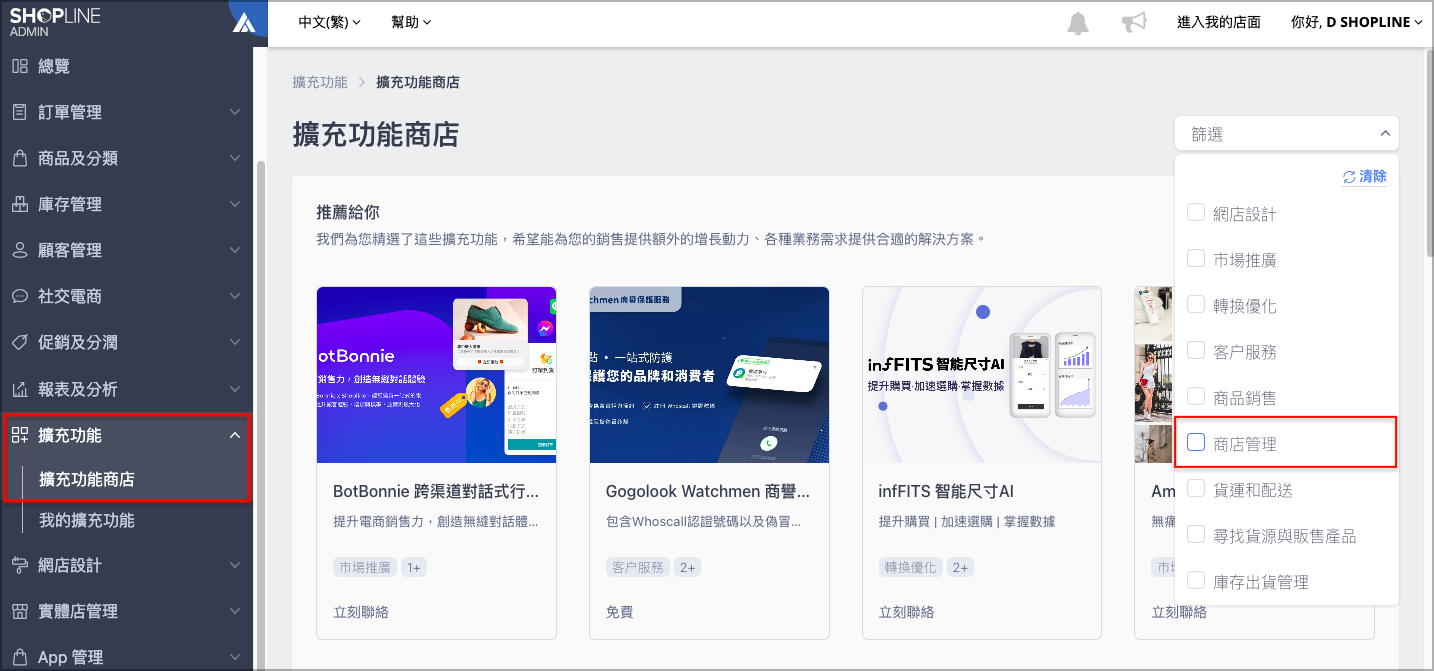Click the BotBonnie card banner image
Image resolution: width=1434 pixels, height=671 pixels.
pyautogui.click(x=436, y=375)
